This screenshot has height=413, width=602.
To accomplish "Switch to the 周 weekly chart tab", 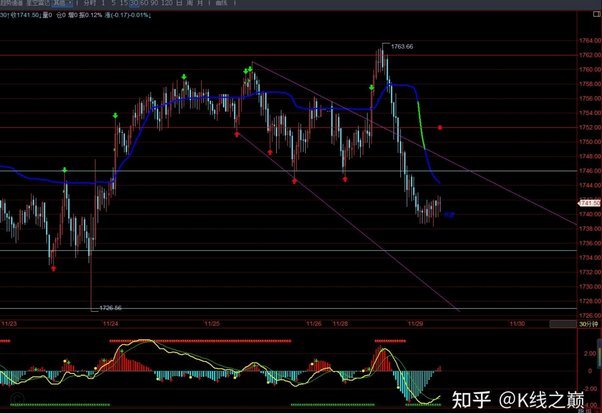I will [x=190, y=3].
